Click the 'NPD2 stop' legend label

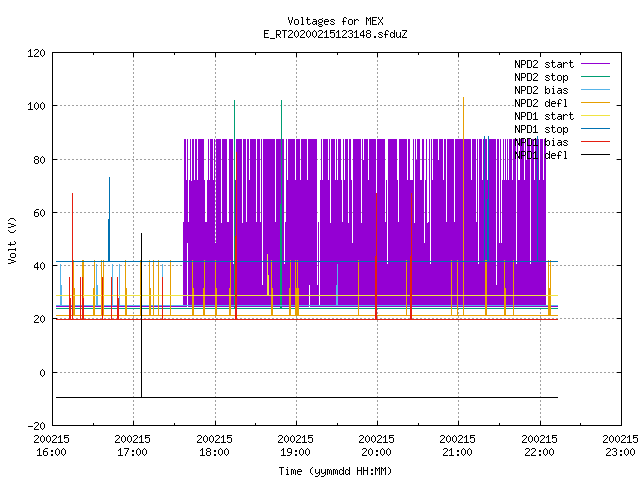point(541,77)
